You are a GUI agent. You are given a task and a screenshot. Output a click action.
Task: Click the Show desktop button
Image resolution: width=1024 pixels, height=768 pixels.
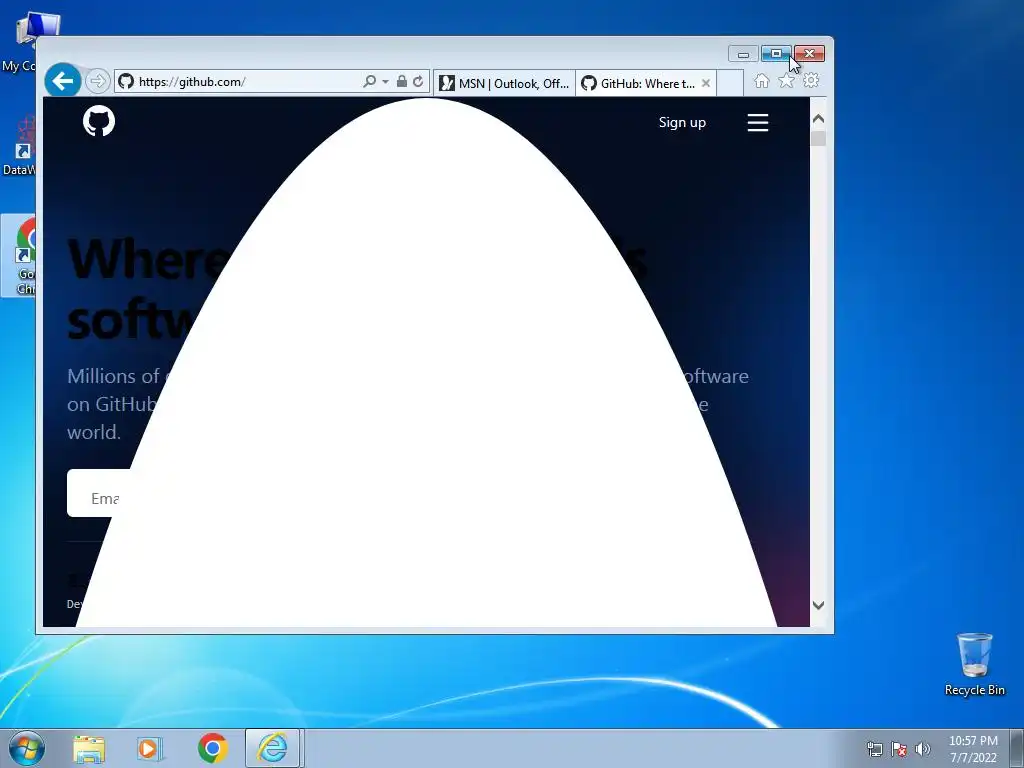pos(1017,748)
